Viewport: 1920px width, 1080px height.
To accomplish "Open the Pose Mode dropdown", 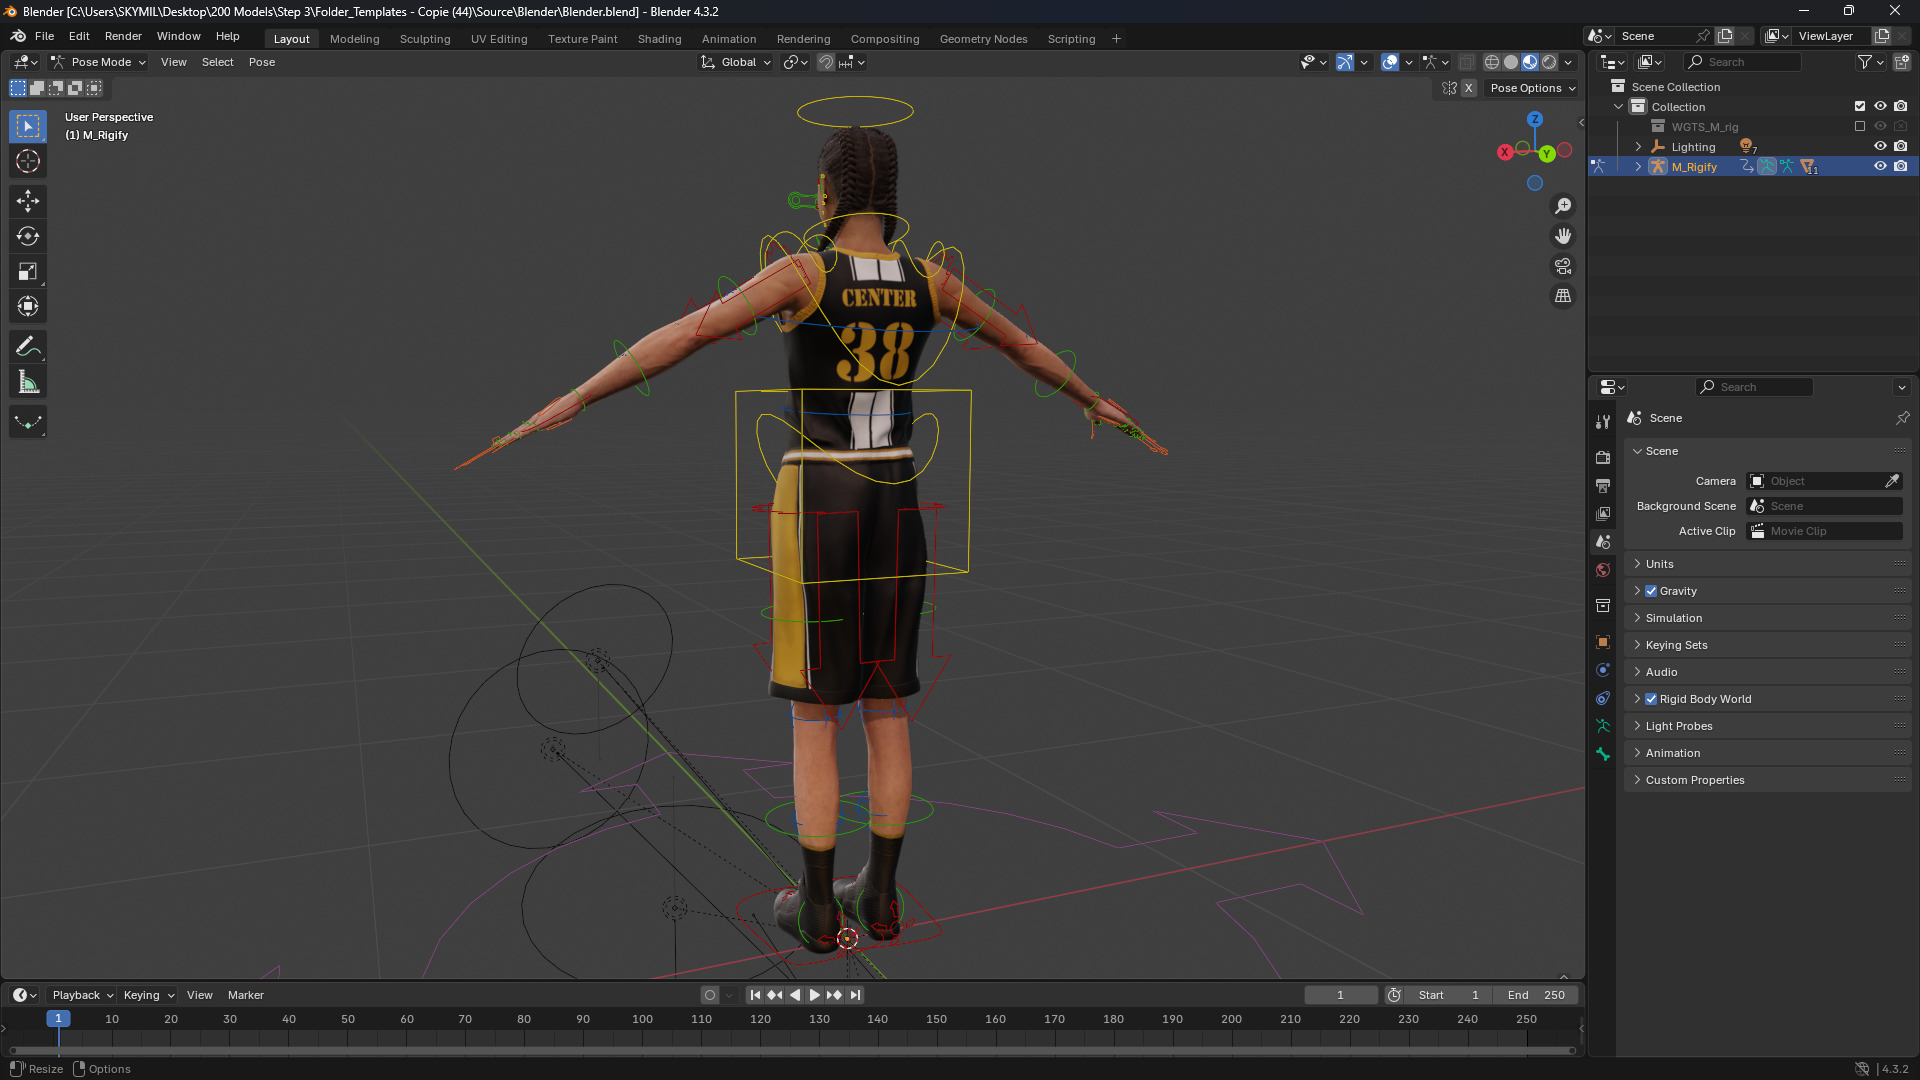I will tap(99, 62).
